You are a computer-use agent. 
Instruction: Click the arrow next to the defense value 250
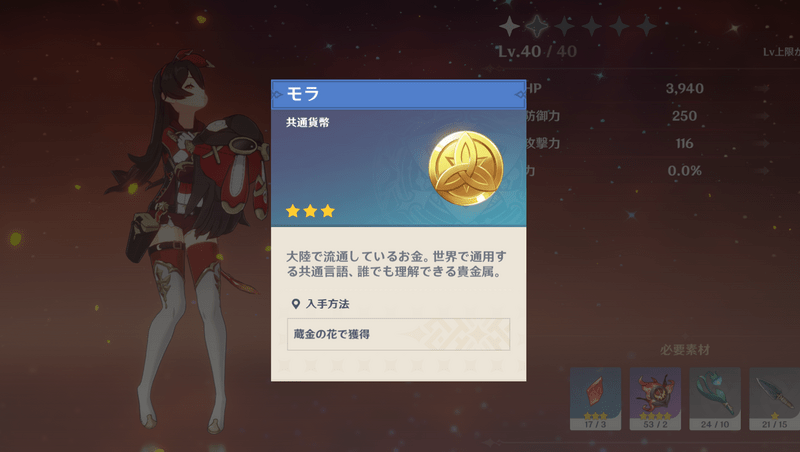click(x=762, y=116)
